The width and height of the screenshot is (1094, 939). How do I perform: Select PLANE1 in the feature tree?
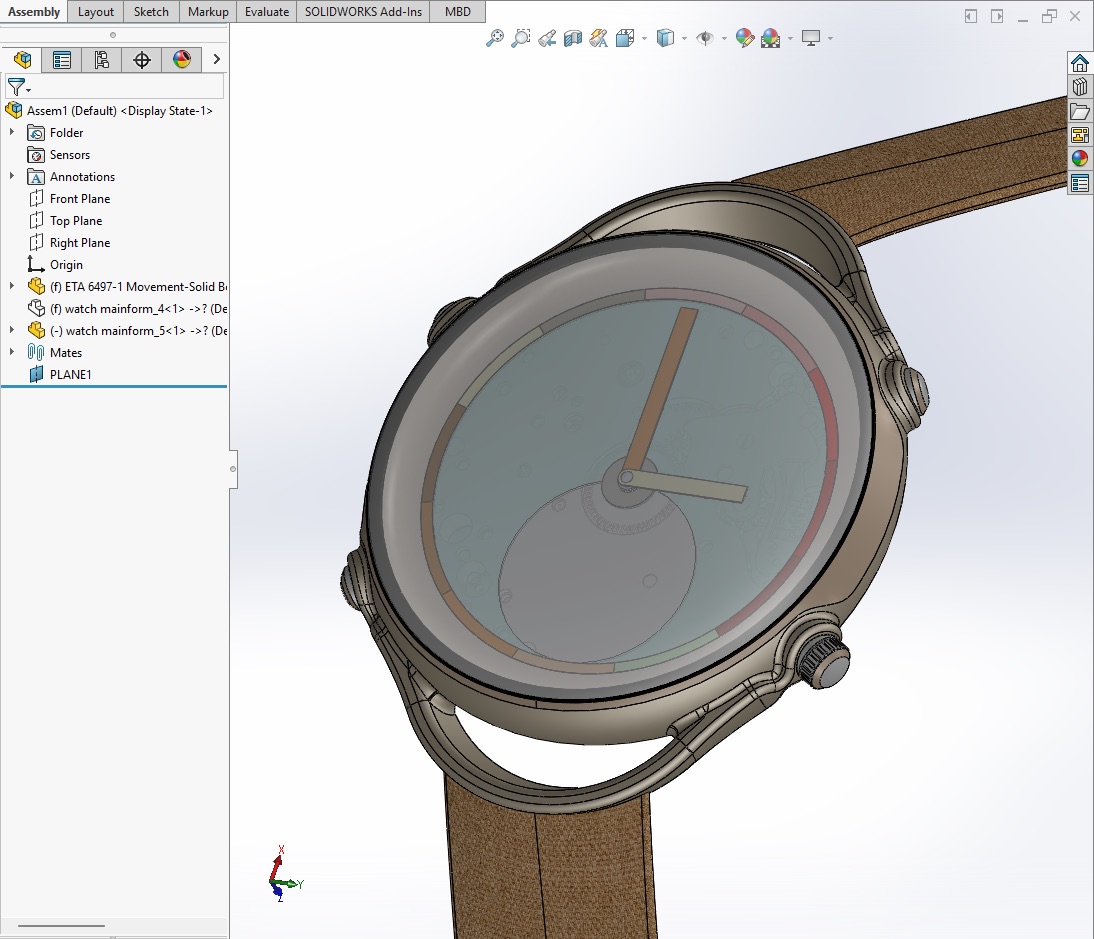tap(70, 375)
